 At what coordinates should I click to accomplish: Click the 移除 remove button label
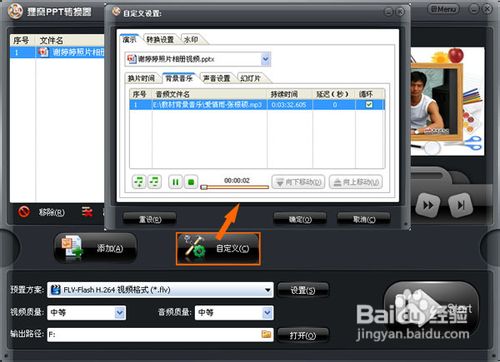(x=52, y=212)
